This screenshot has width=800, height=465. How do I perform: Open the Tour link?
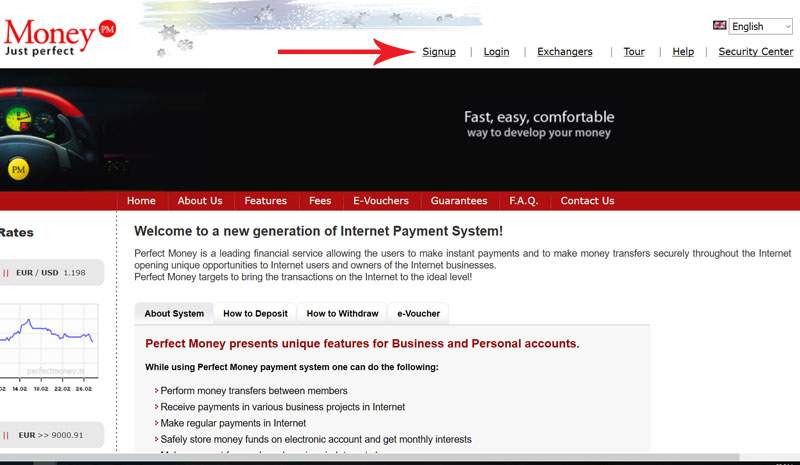click(634, 52)
